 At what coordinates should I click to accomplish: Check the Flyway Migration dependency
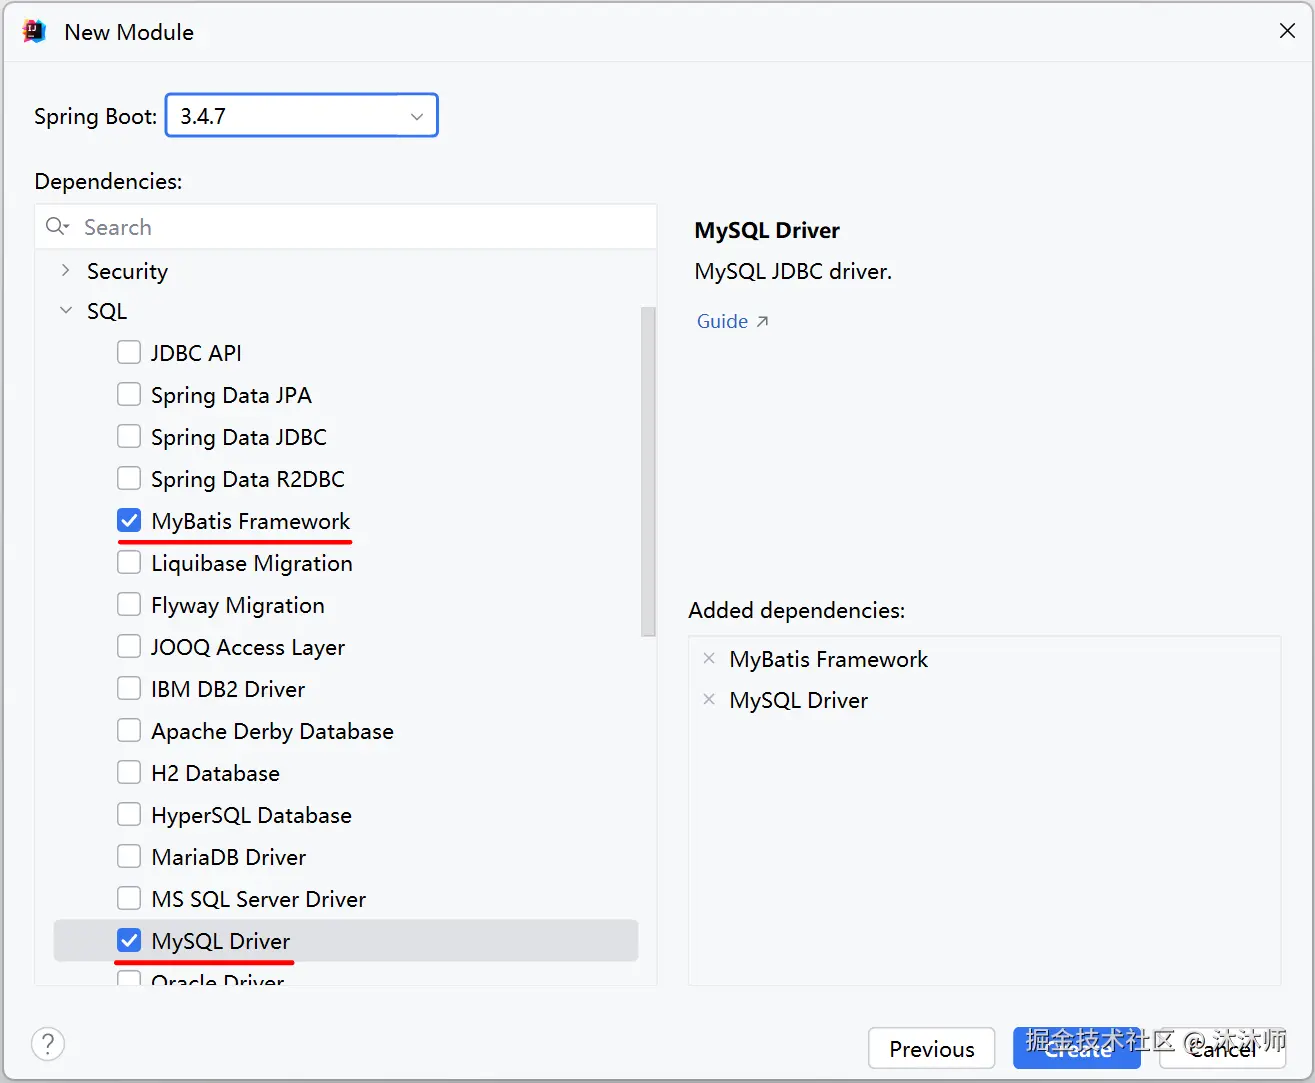coord(129,604)
